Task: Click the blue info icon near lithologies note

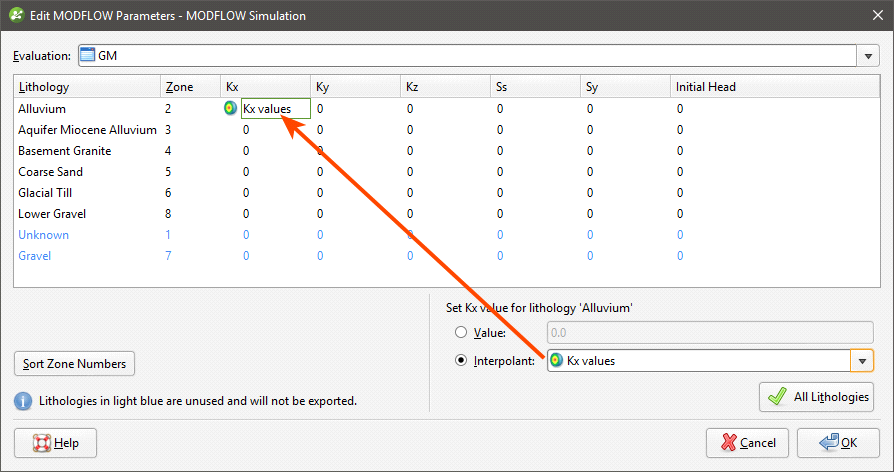Action: click(23, 401)
